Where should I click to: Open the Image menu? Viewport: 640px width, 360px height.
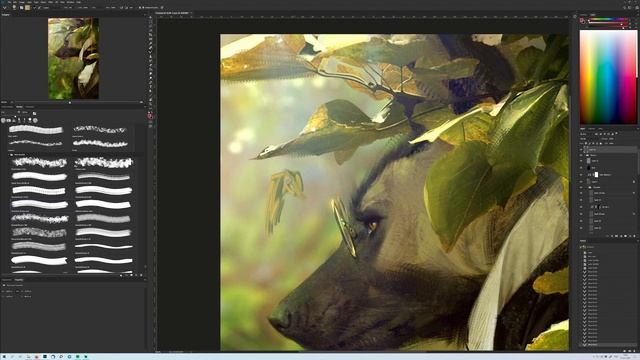coord(22,2)
